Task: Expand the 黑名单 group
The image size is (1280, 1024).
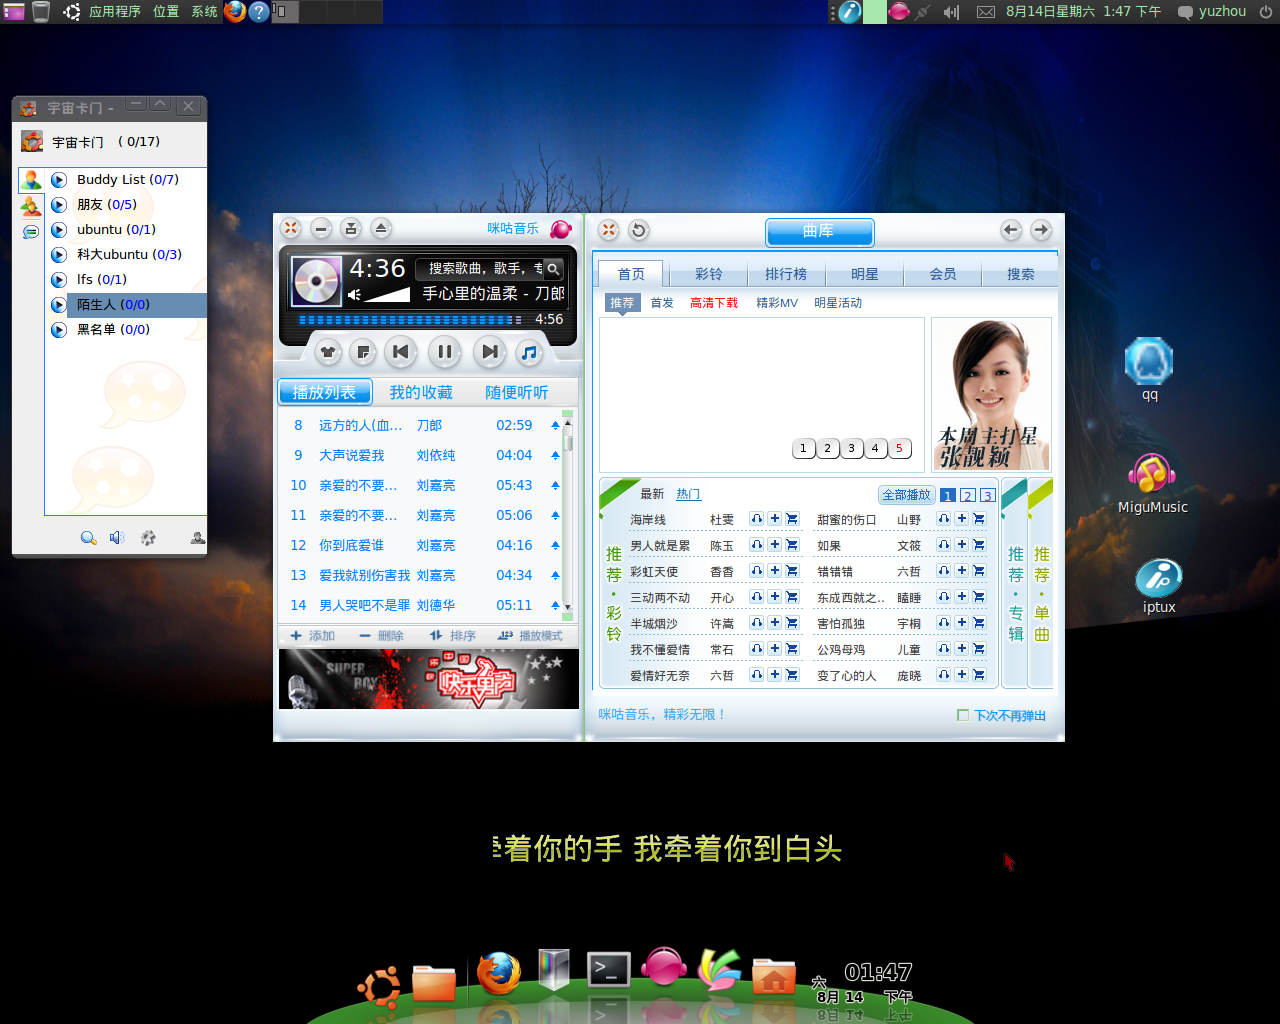Action: pyautogui.click(x=59, y=330)
